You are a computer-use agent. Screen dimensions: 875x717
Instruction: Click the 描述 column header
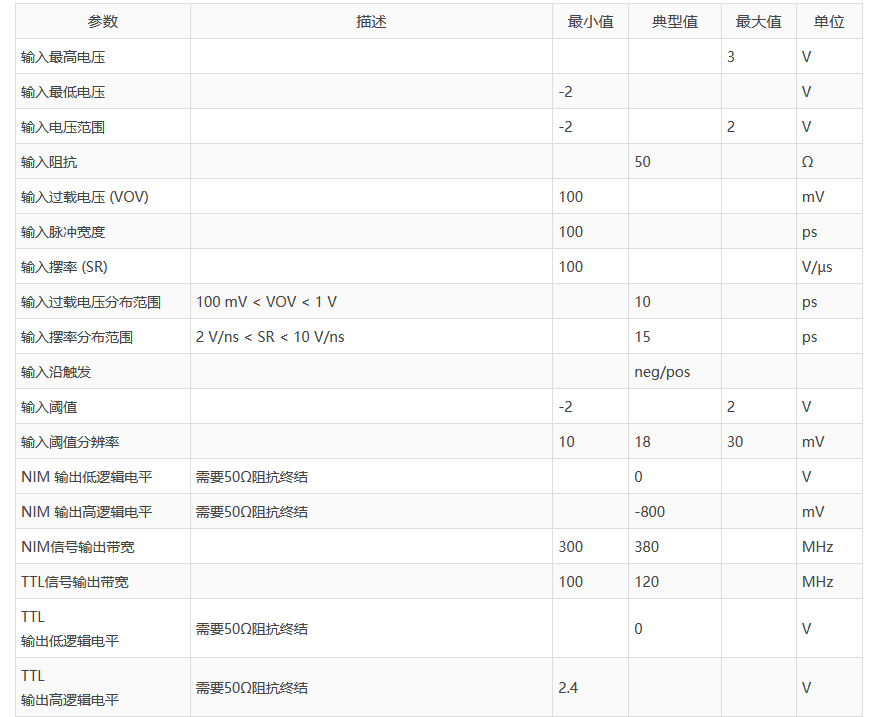point(371,22)
